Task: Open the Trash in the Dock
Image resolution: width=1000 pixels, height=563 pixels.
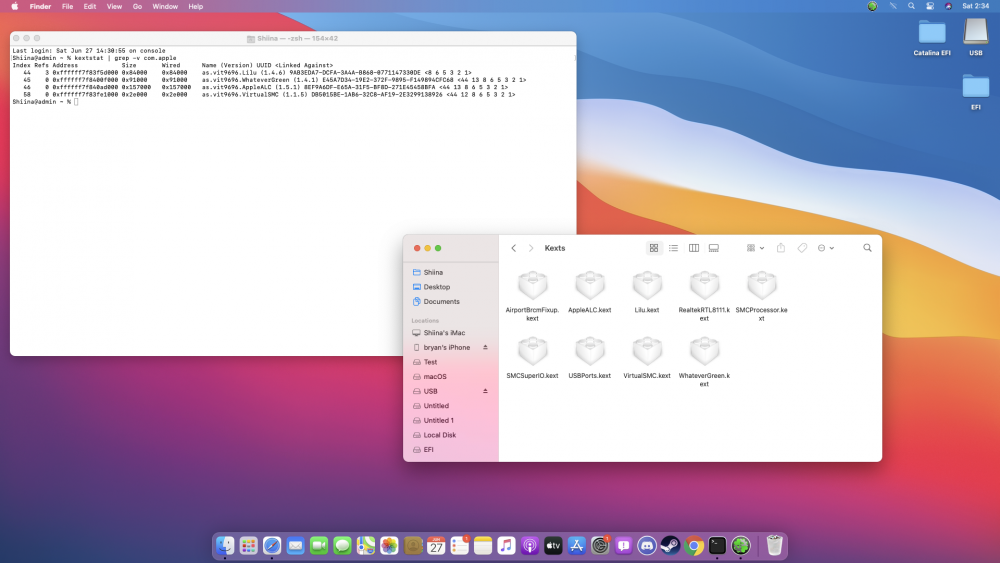Action: coord(774,546)
